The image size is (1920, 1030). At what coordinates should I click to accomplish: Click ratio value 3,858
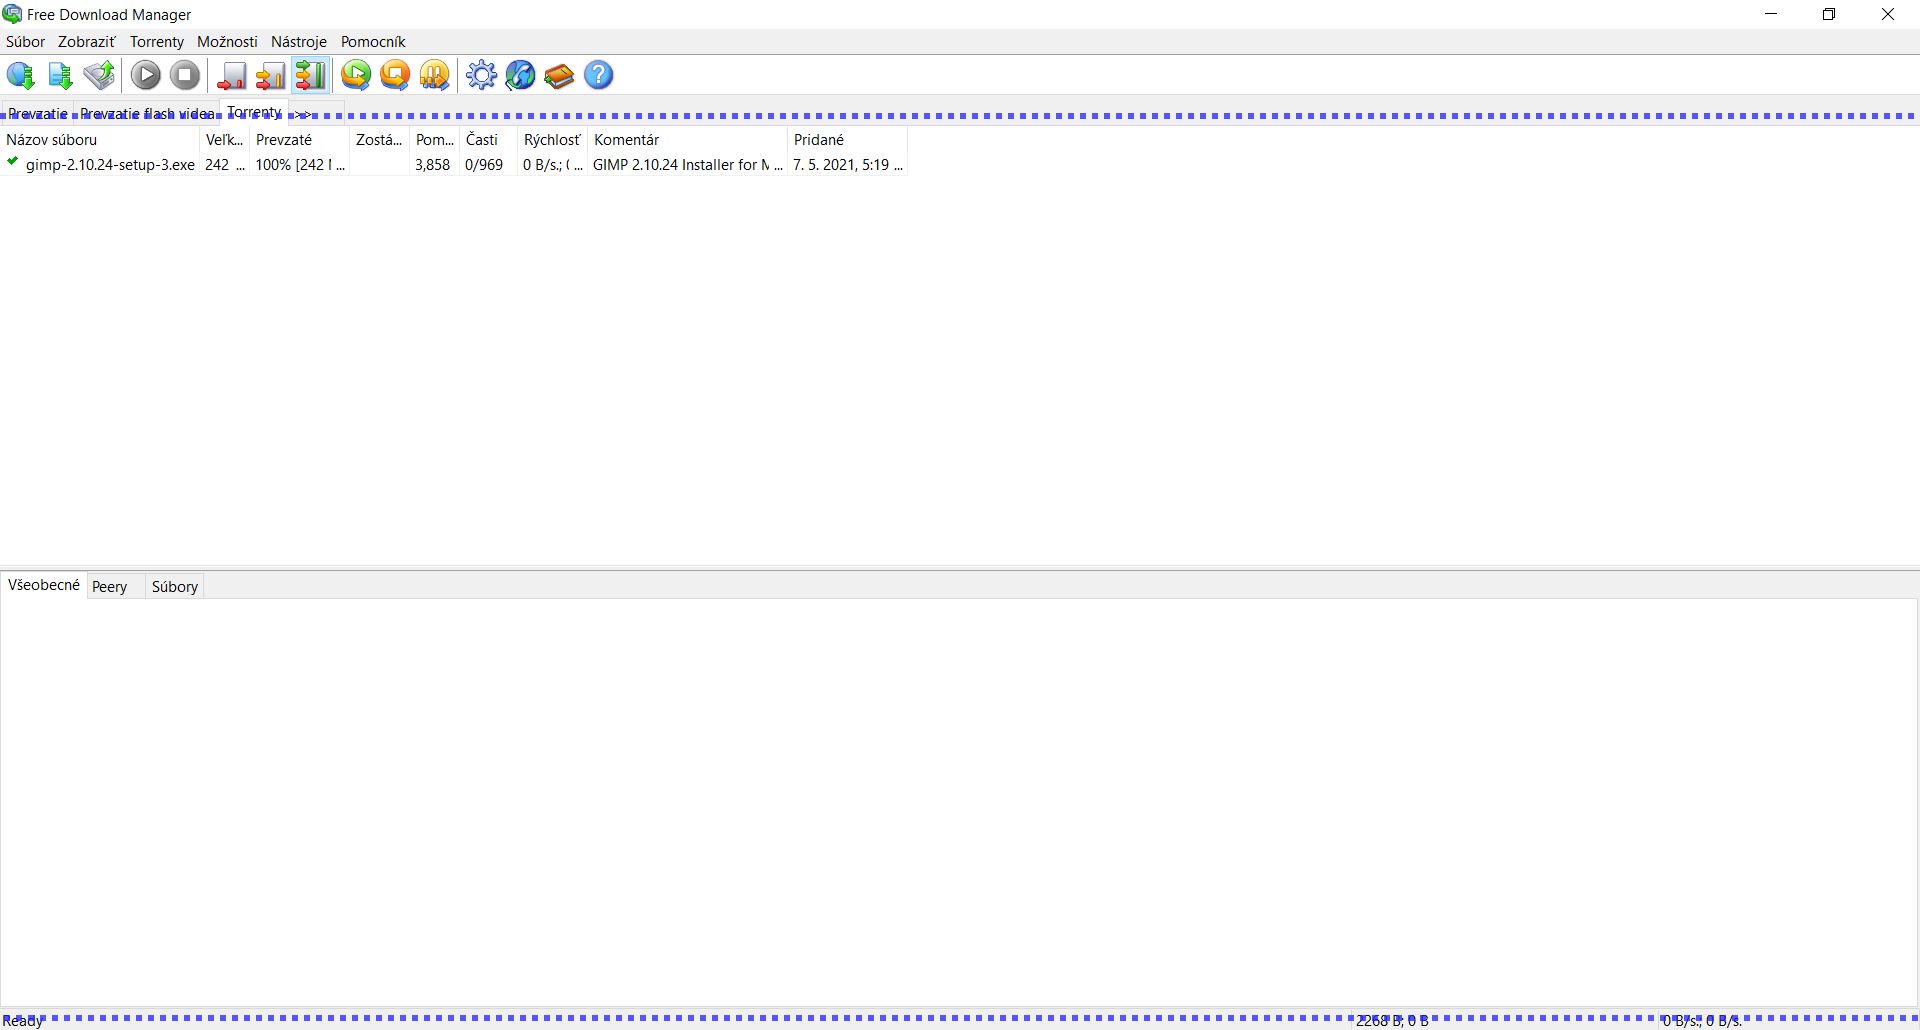[x=433, y=165]
